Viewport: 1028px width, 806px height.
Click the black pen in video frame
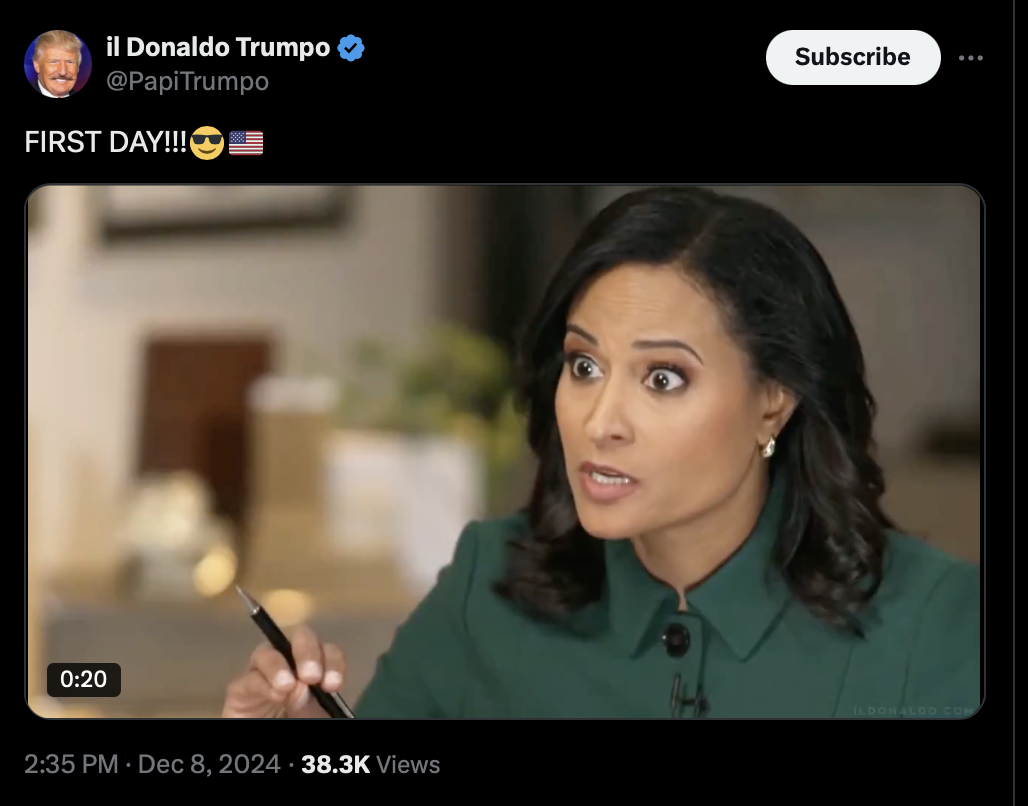(x=294, y=653)
